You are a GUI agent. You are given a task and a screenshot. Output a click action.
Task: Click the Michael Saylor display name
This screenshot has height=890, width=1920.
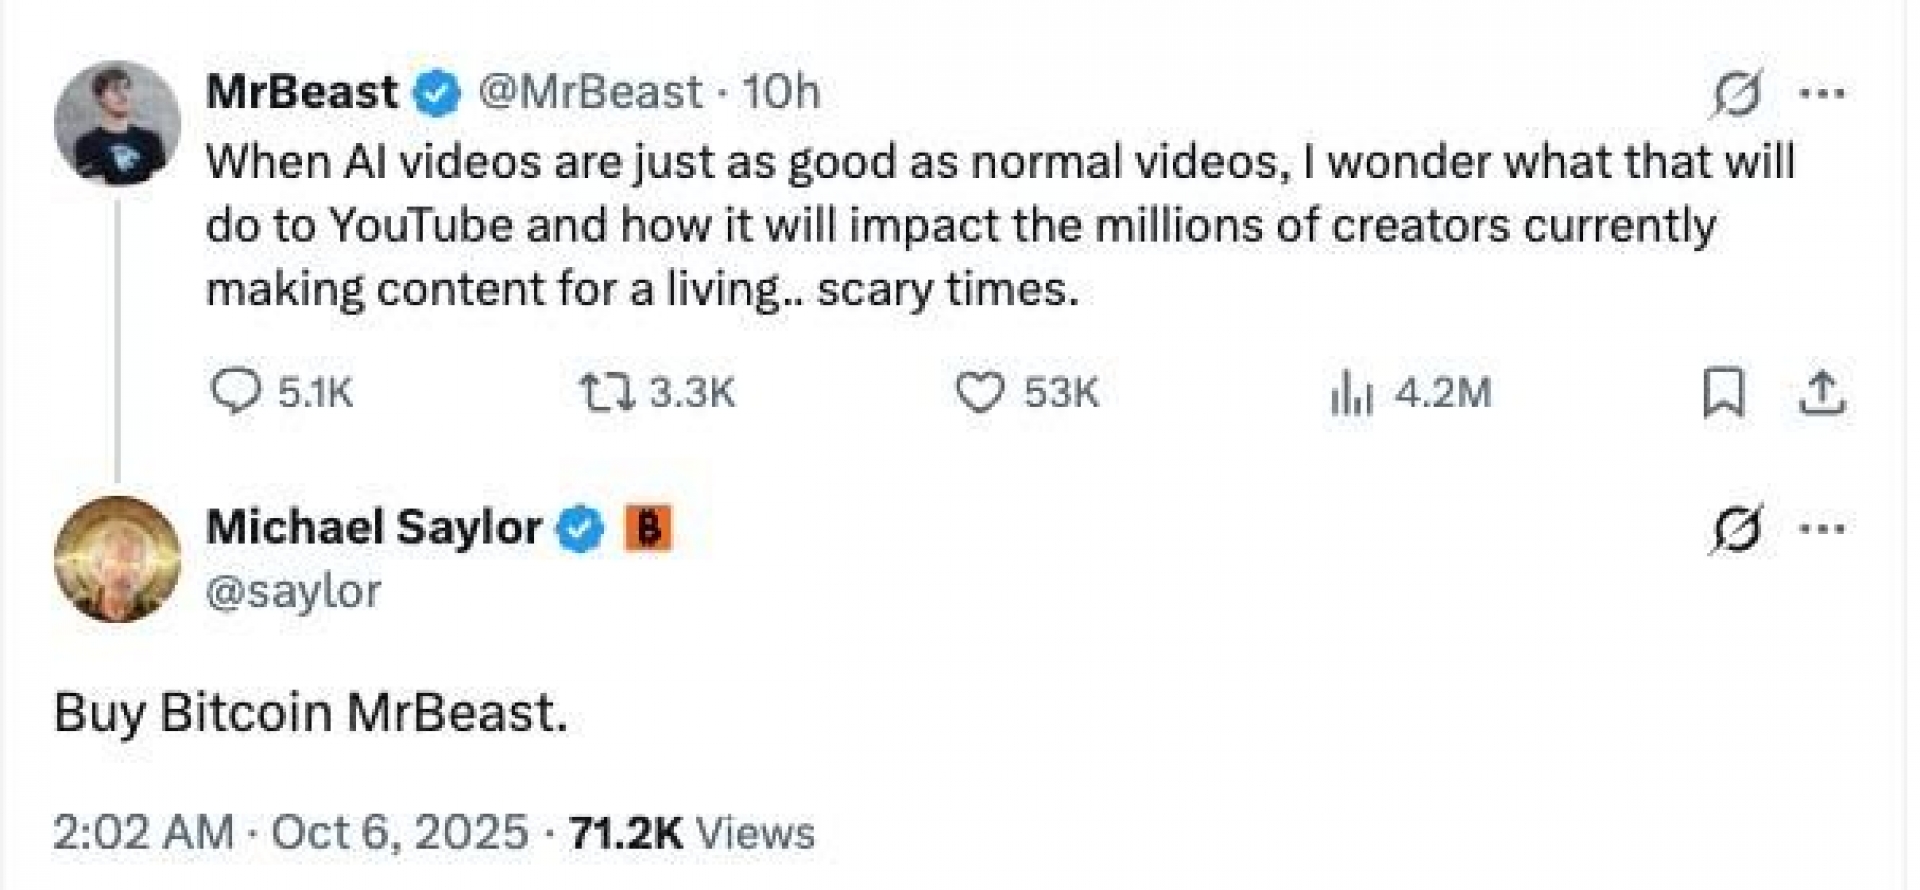(x=373, y=527)
